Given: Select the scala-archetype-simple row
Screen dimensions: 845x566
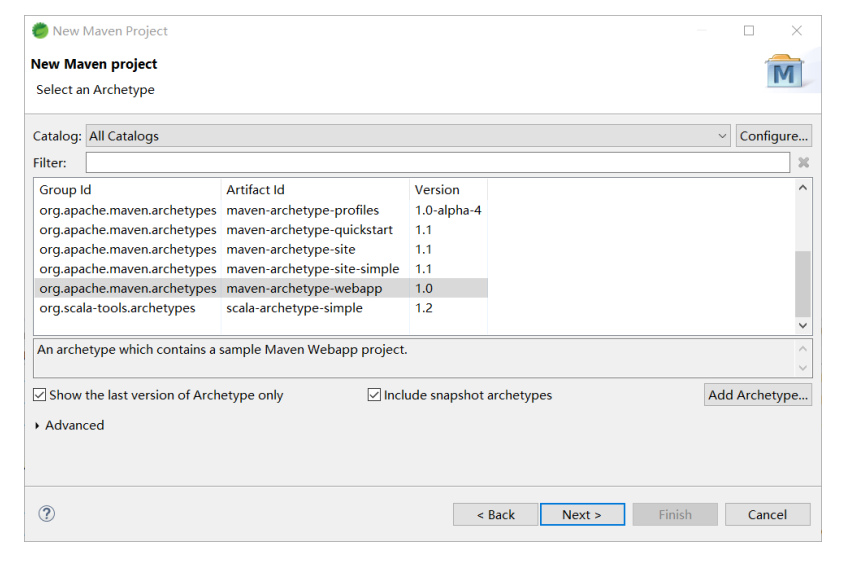Looking at the screenshot, I should (261, 308).
